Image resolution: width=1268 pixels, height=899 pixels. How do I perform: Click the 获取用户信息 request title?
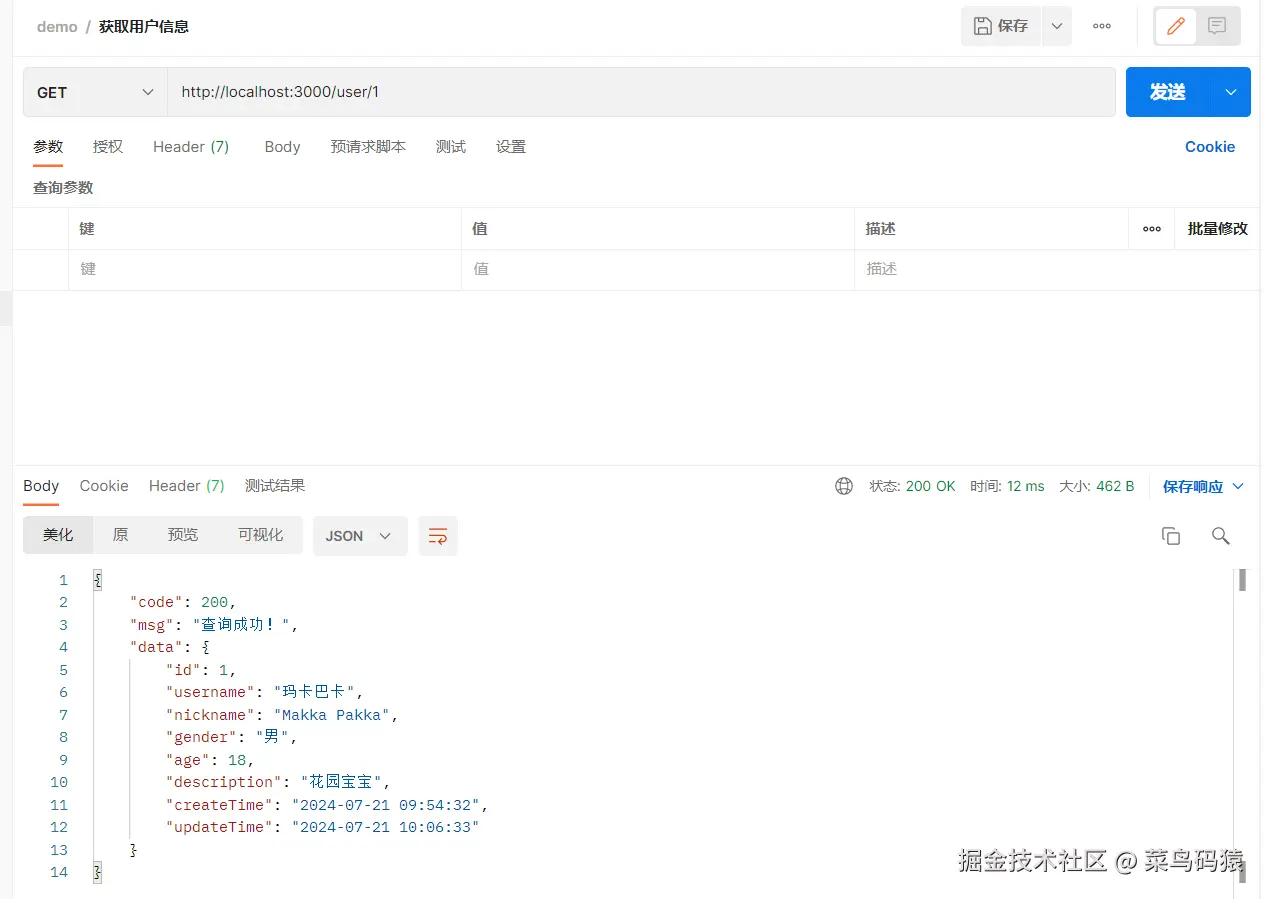click(x=144, y=27)
